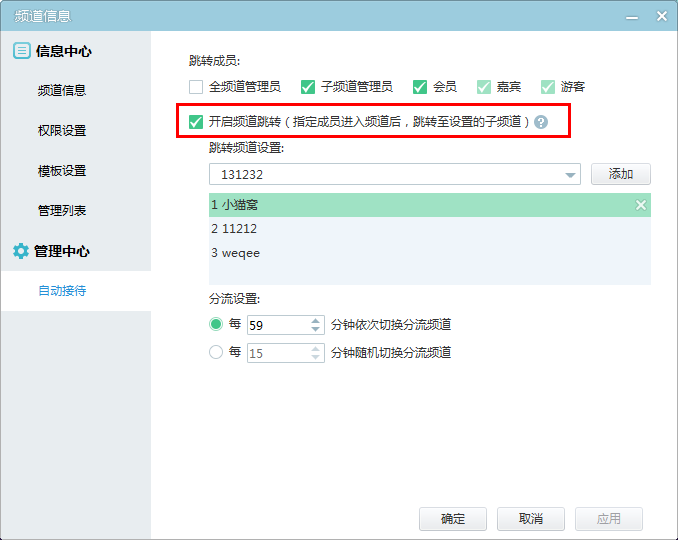Remove 小猫窝 with its X icon
This screenshot has width=678, height=540.
tap(640, 205)
